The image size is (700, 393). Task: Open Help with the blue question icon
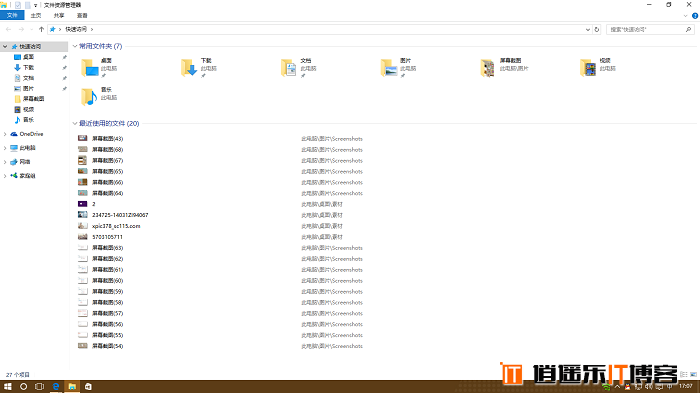point(695,16)
